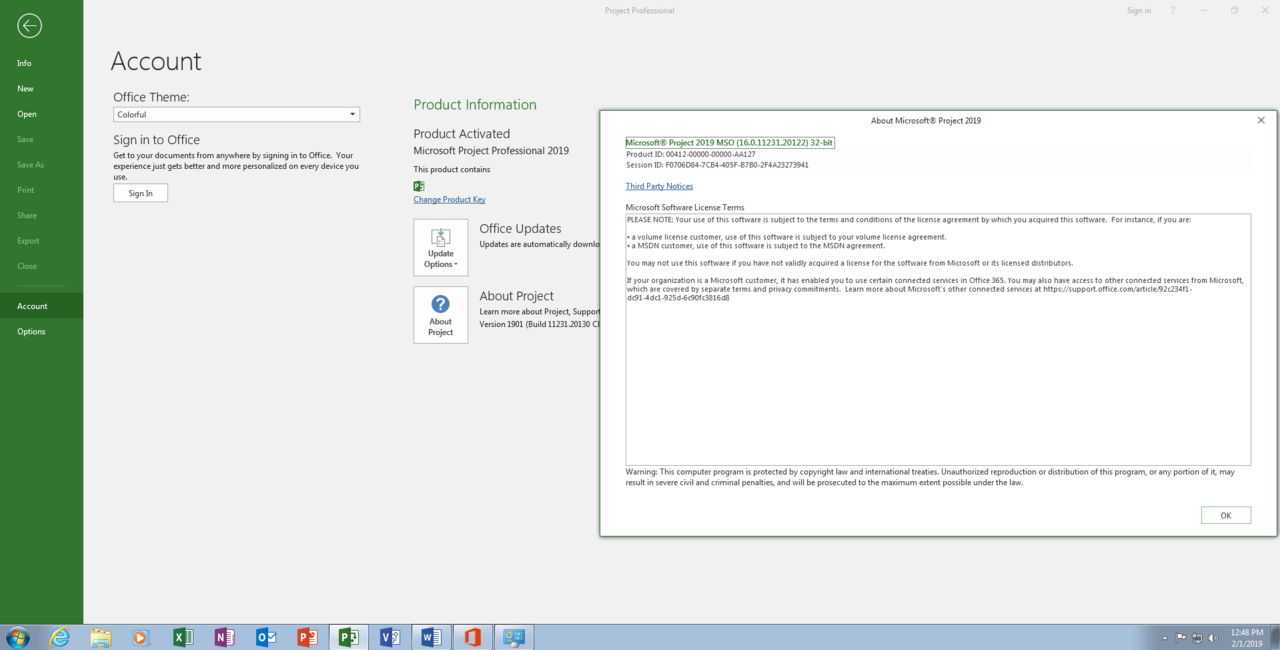This screenshot has height=650, width=1280.
Task: Open the Control Panel taskbar item
Action: (514, 637)
